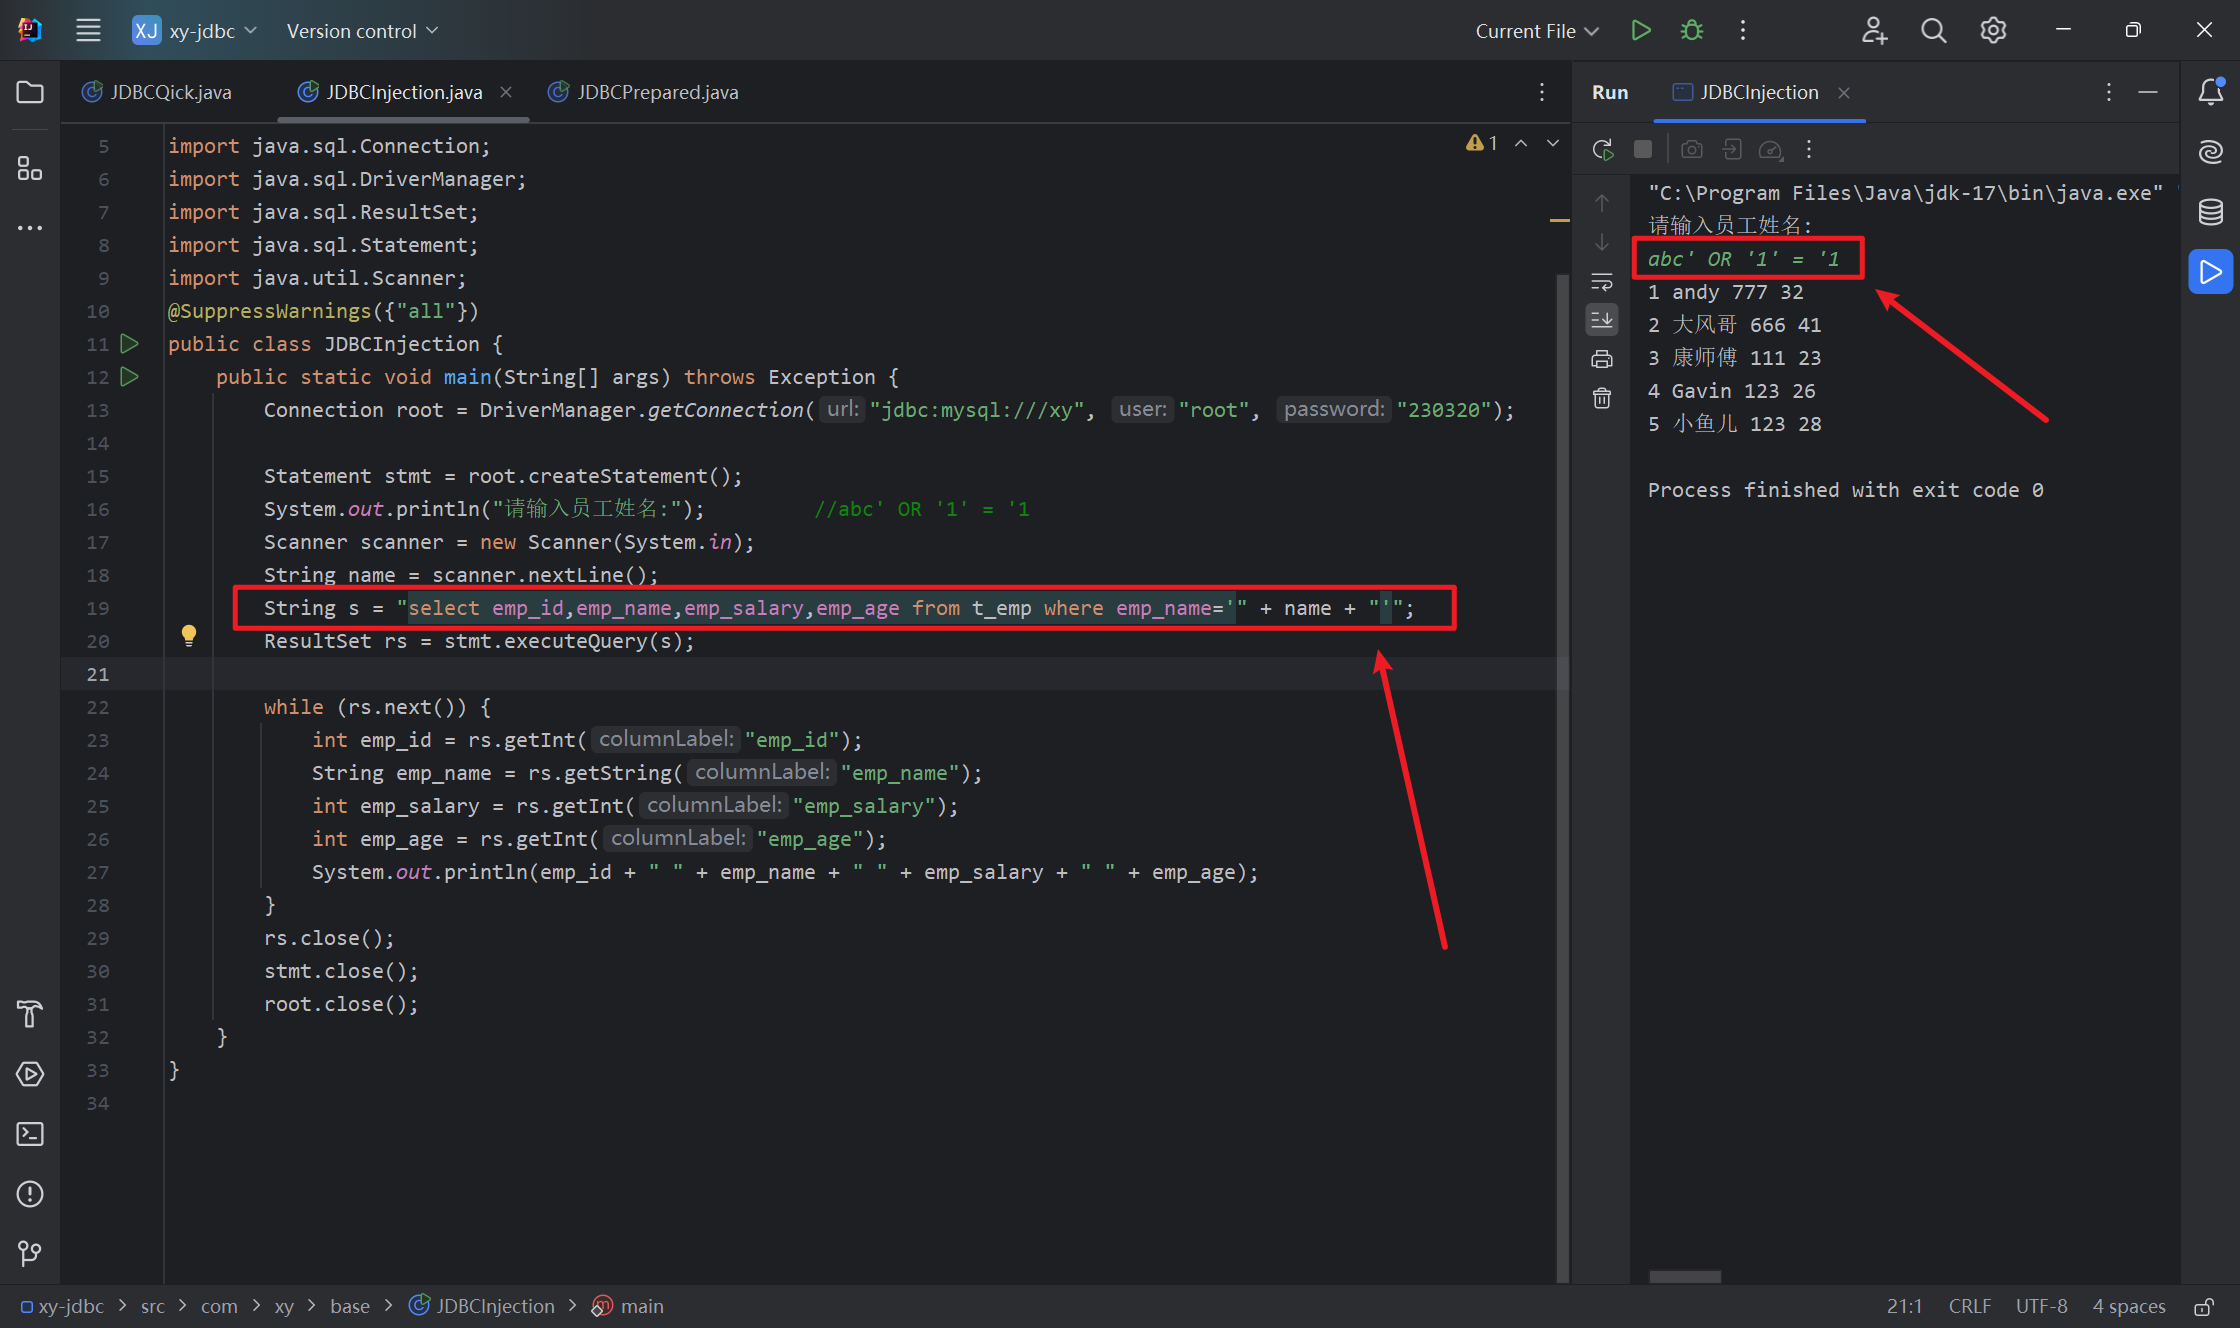This screenshot has width=2240, height=1328.
Task: Click the Debug bug icon in toolbar
Action: [x=1692, y=30]
